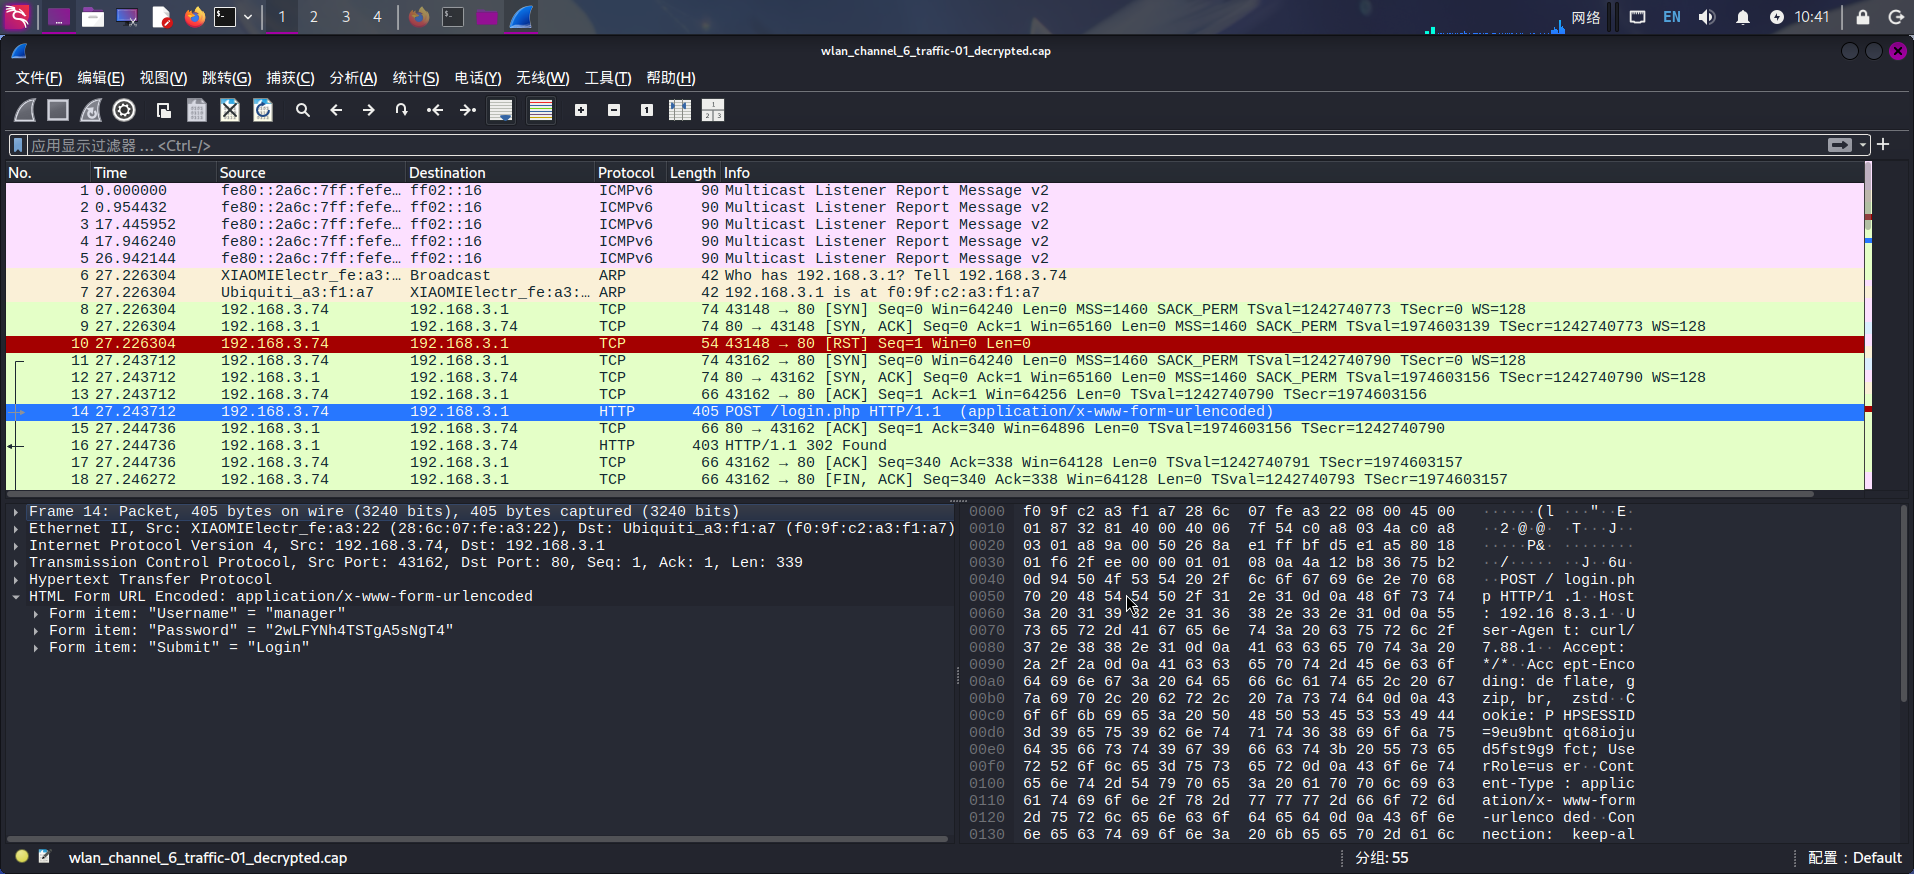Add a display filter button
1914x874 pixels.
tap(1883, 145)
